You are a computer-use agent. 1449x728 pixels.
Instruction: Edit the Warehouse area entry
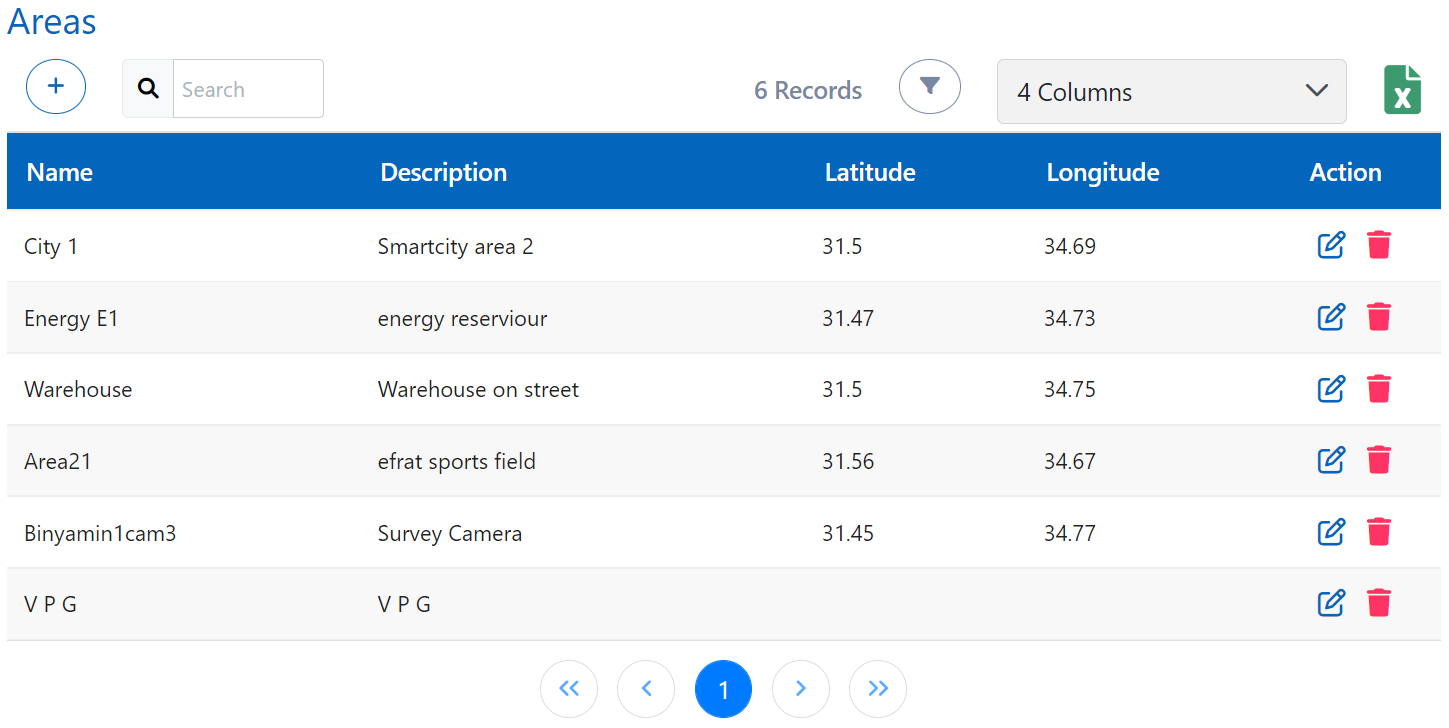1331,389
